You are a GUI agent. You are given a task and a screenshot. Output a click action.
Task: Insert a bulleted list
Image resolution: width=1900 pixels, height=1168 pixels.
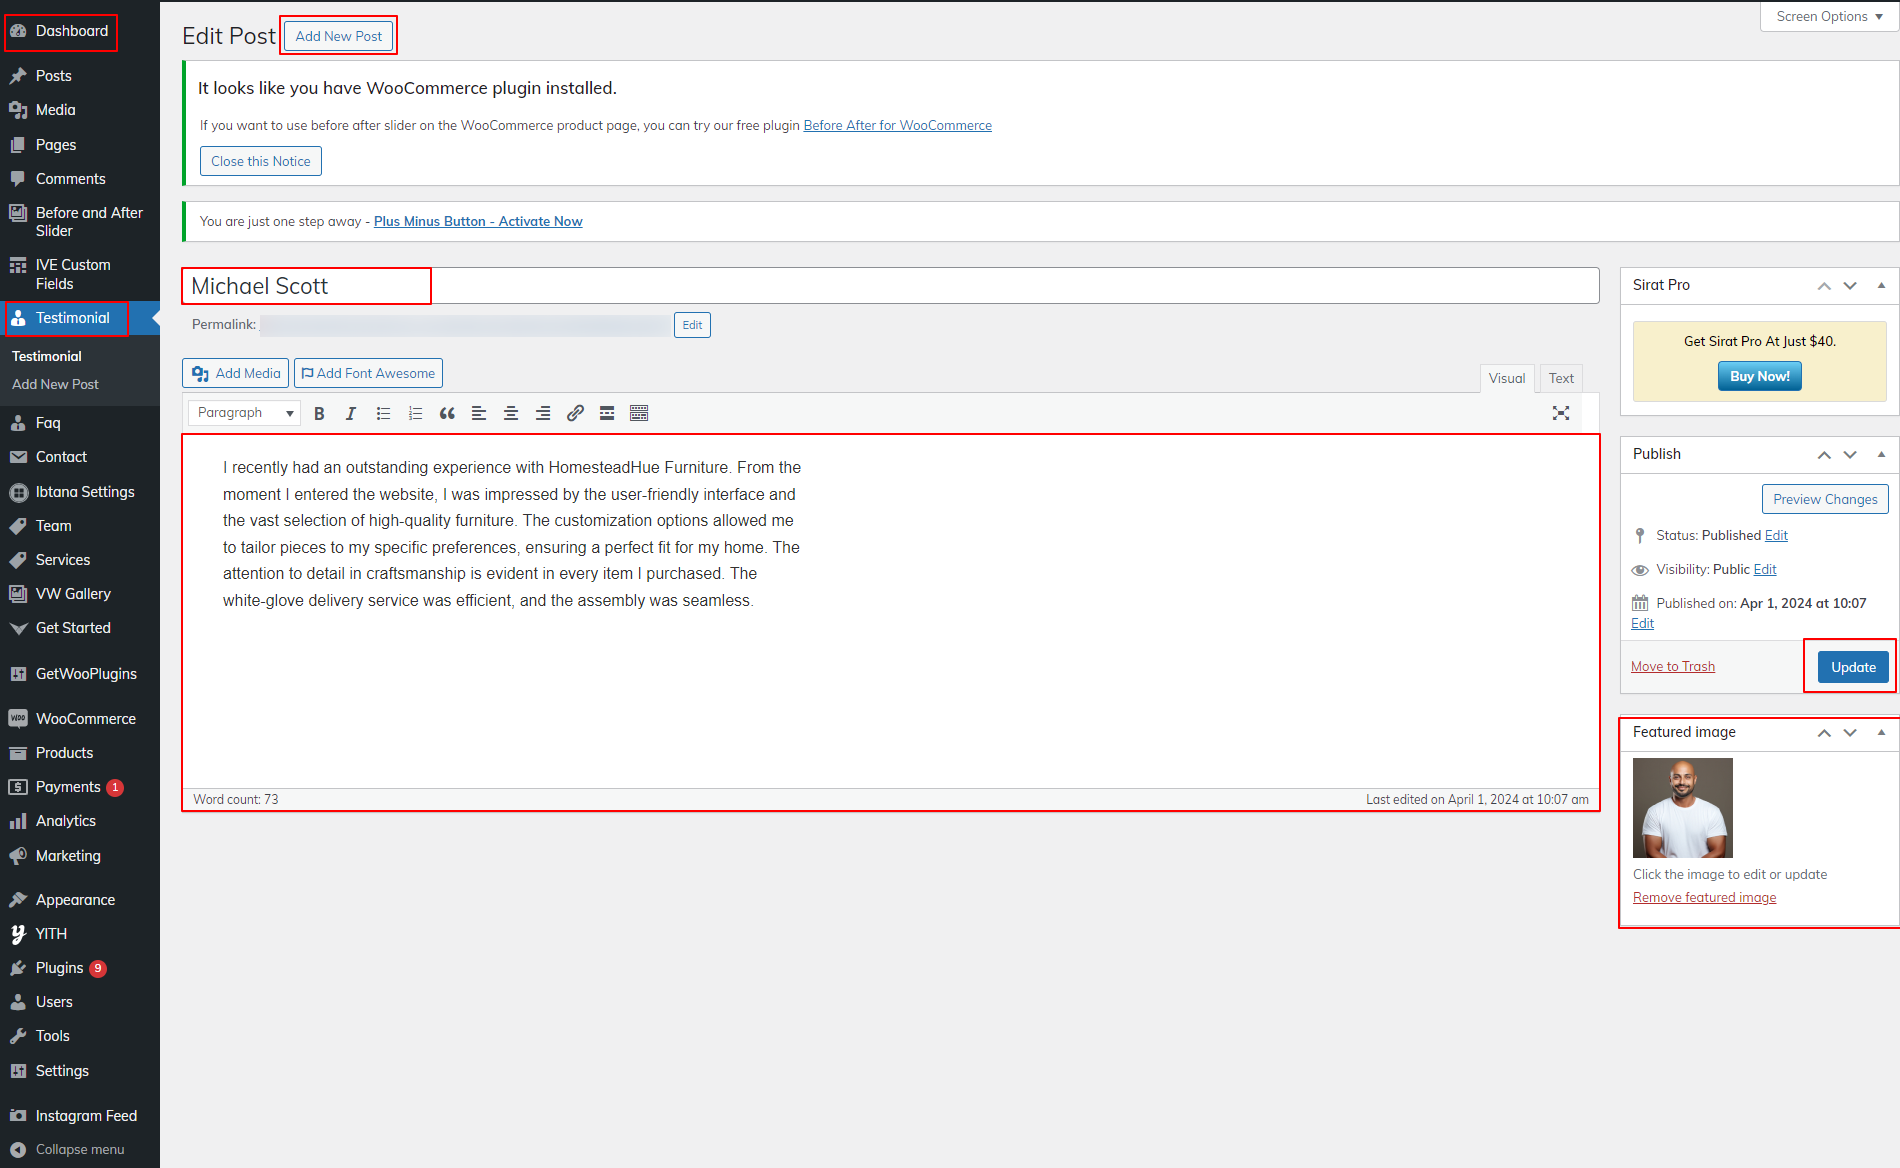[383, 413]
